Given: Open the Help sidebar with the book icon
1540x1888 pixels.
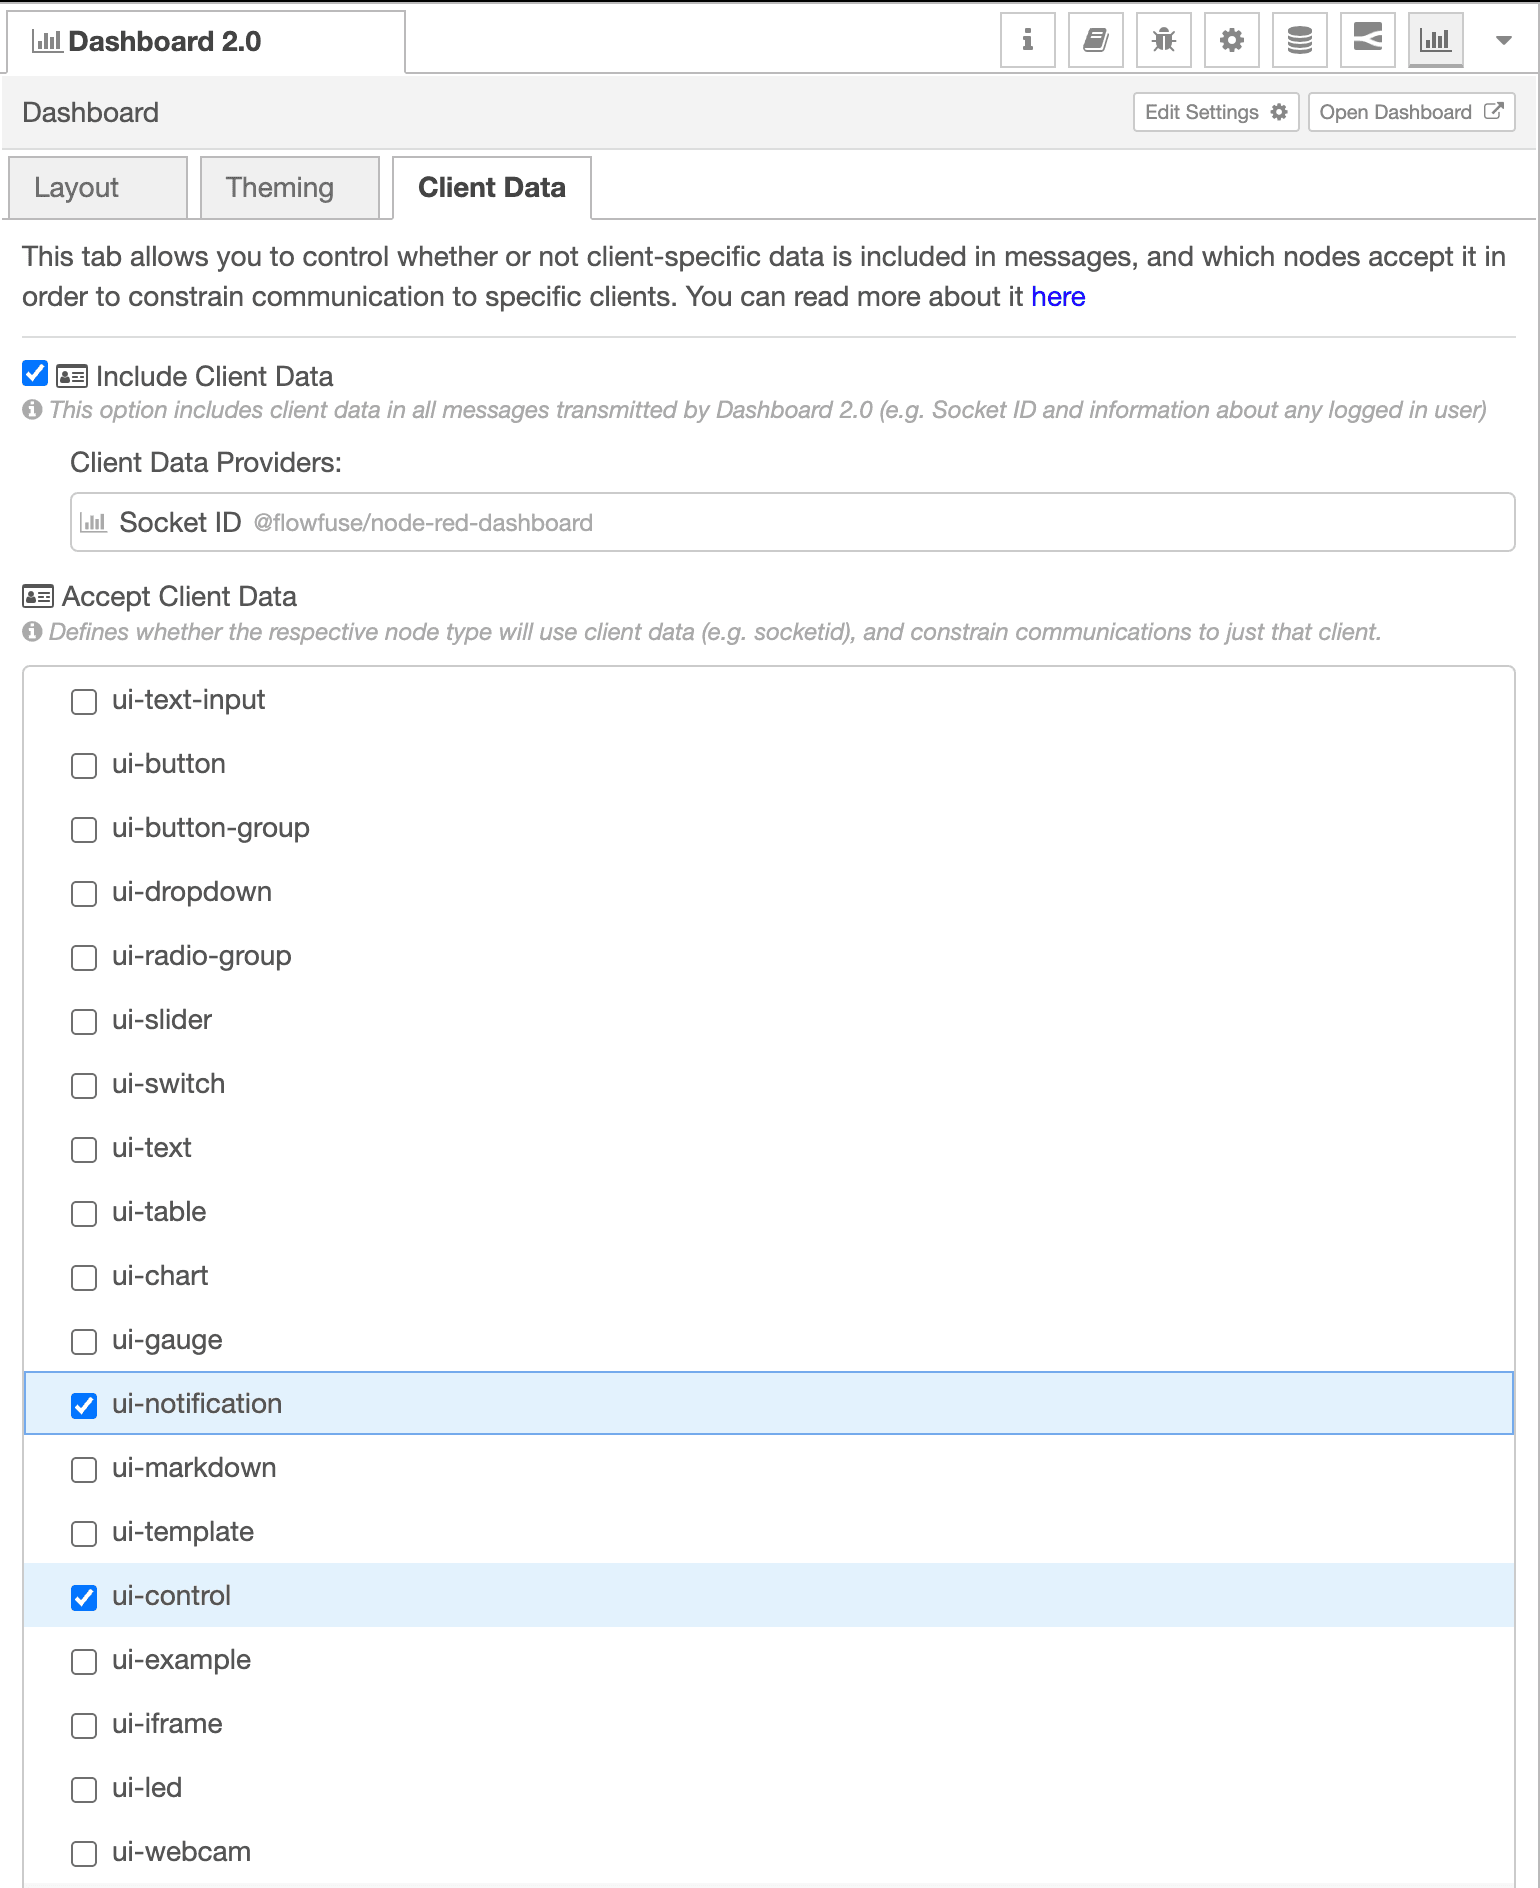Looking at the screenshot, I should [1095, 40].
